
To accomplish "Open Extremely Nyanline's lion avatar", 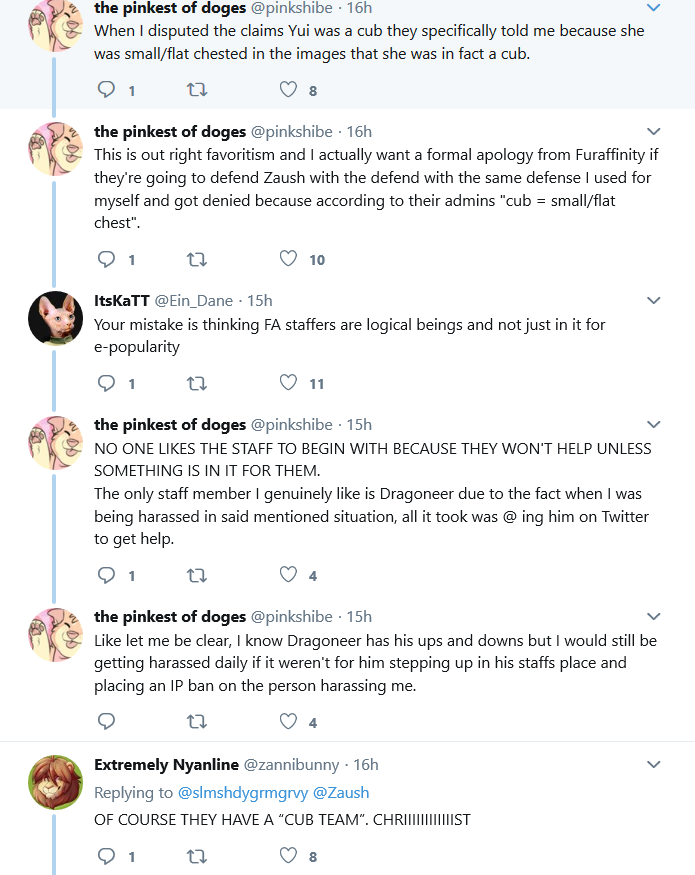I will coord(55,782).
